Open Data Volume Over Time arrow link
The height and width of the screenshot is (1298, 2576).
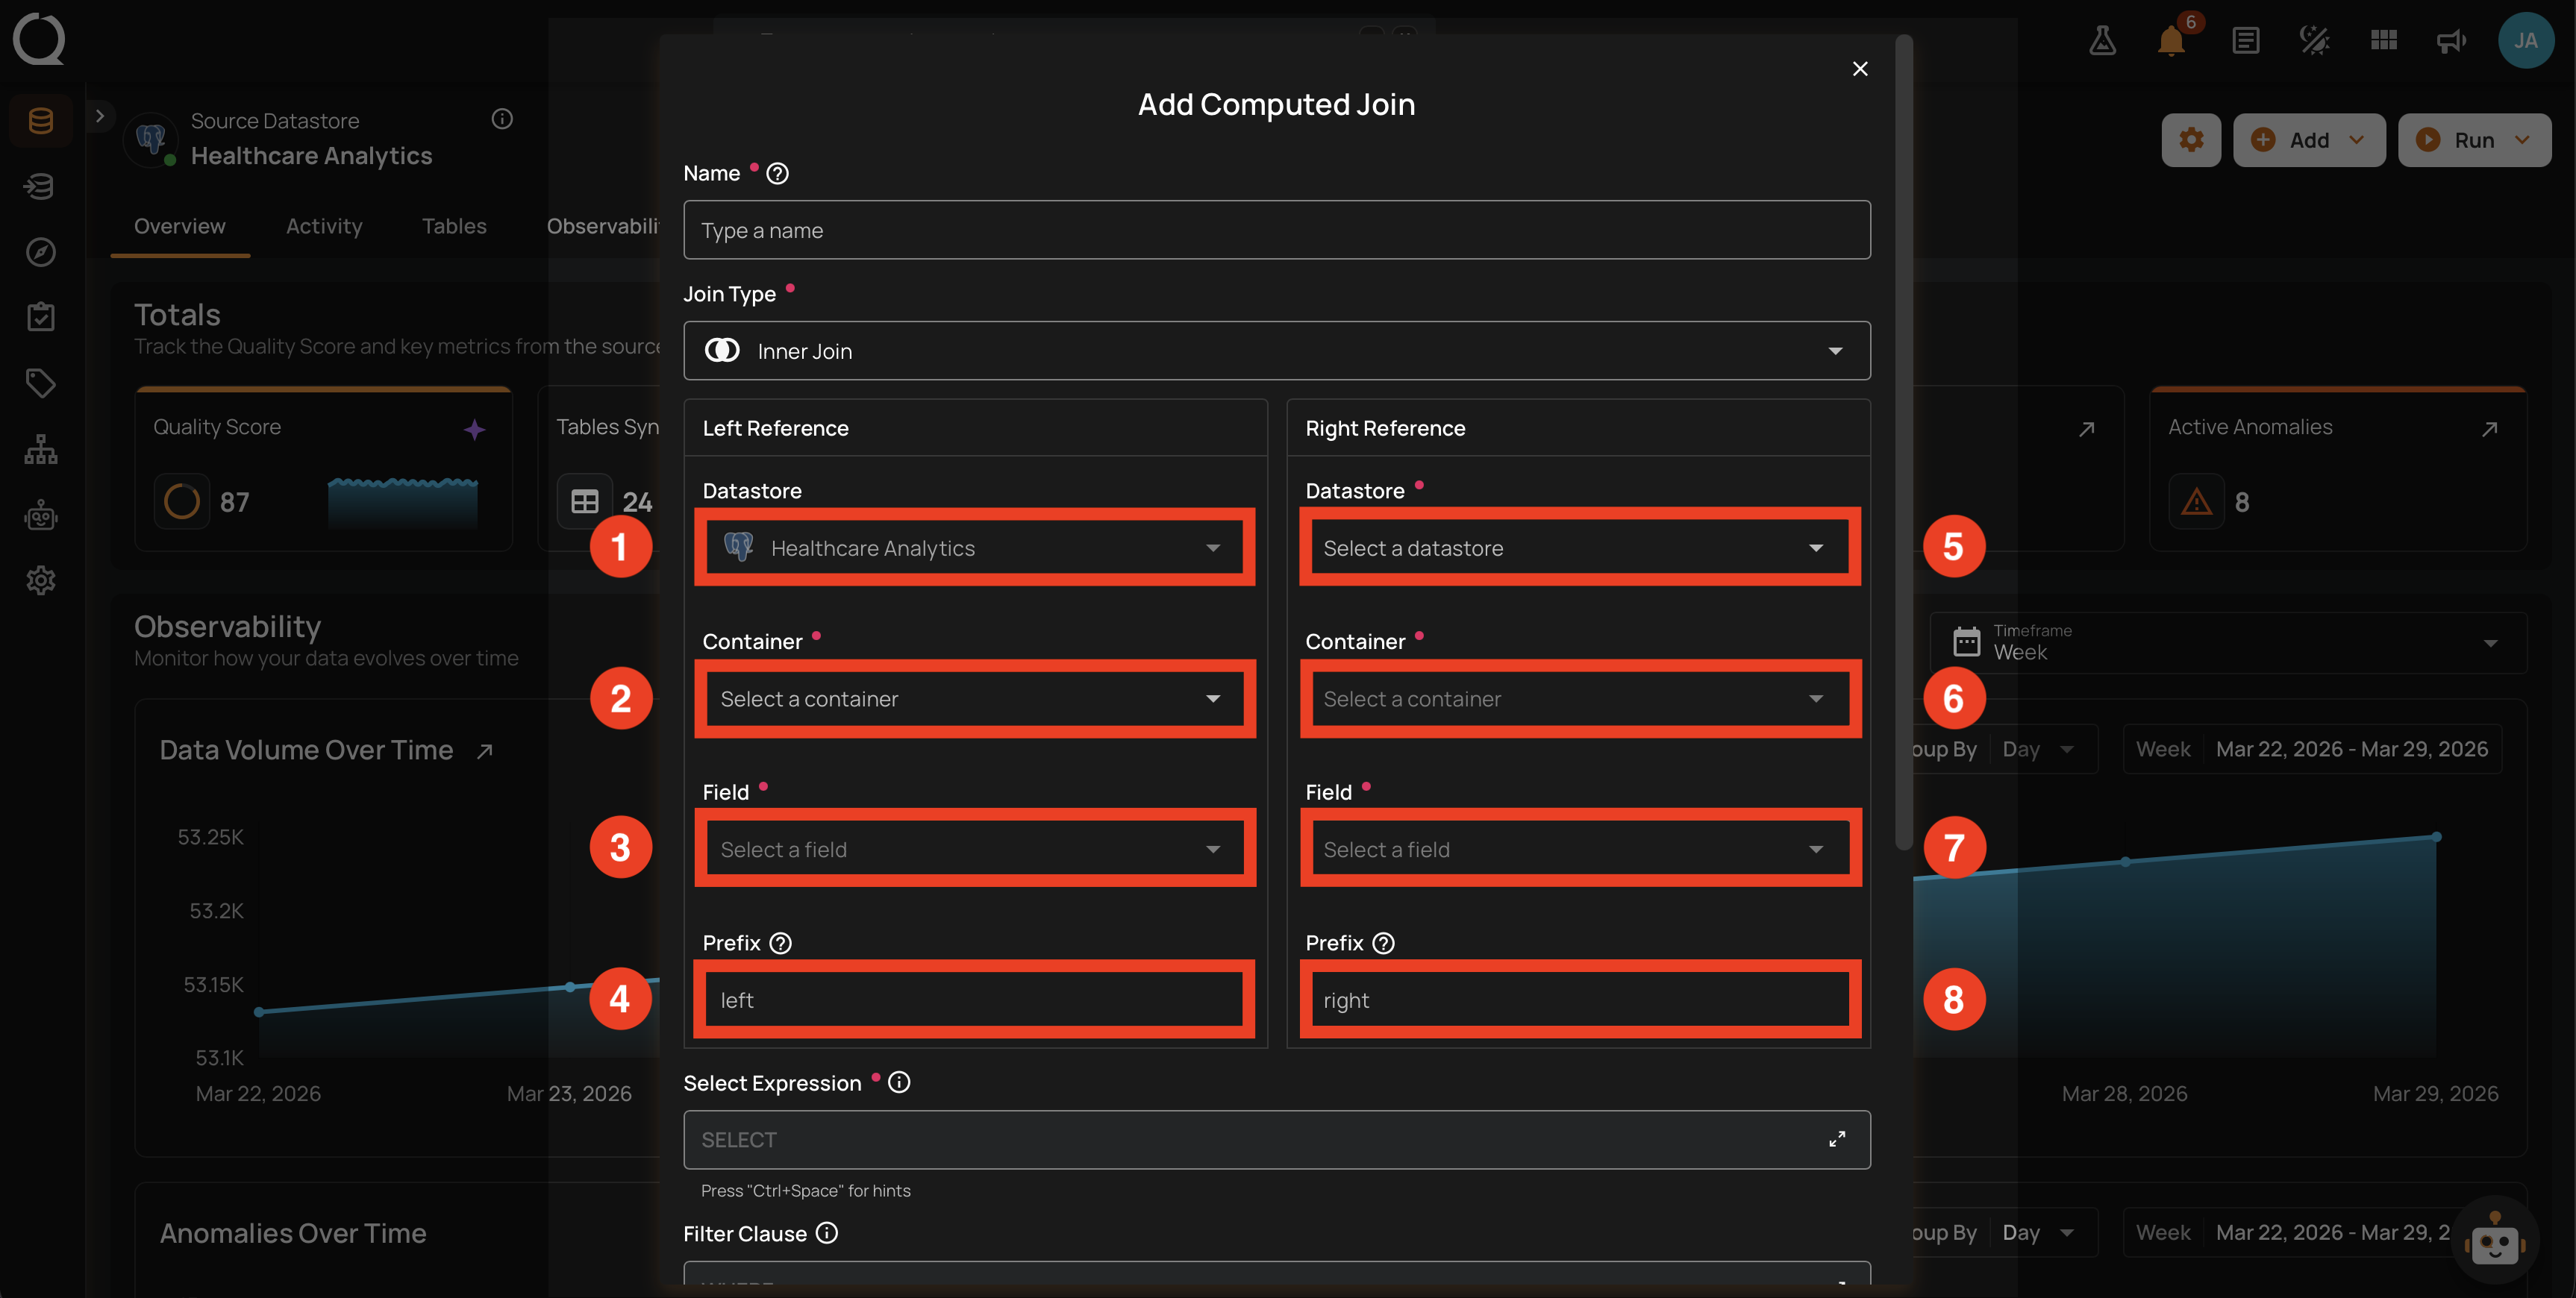[x=485, y=751]
